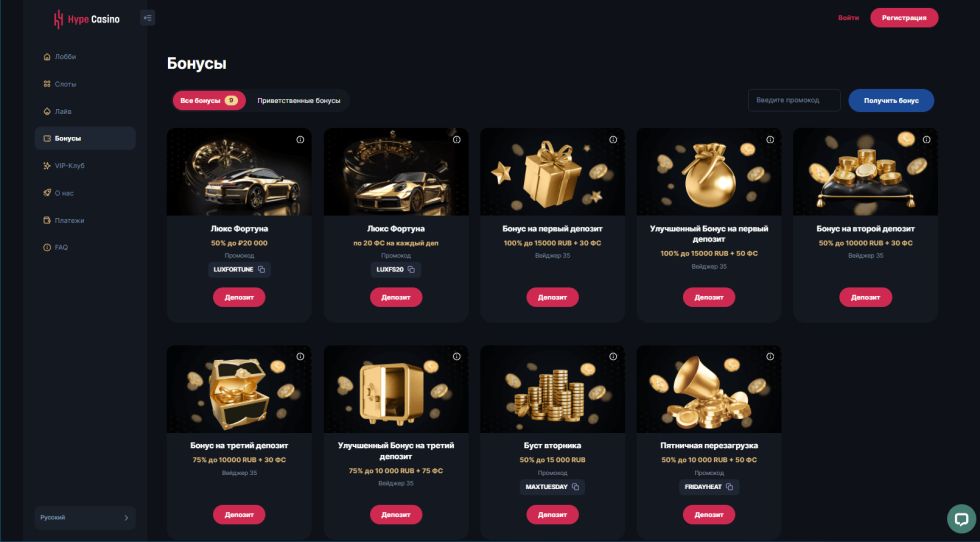
Task: Click Депозит under Пятничная перезагрузка
Action: pyautogui.click(x=709, y=514)
